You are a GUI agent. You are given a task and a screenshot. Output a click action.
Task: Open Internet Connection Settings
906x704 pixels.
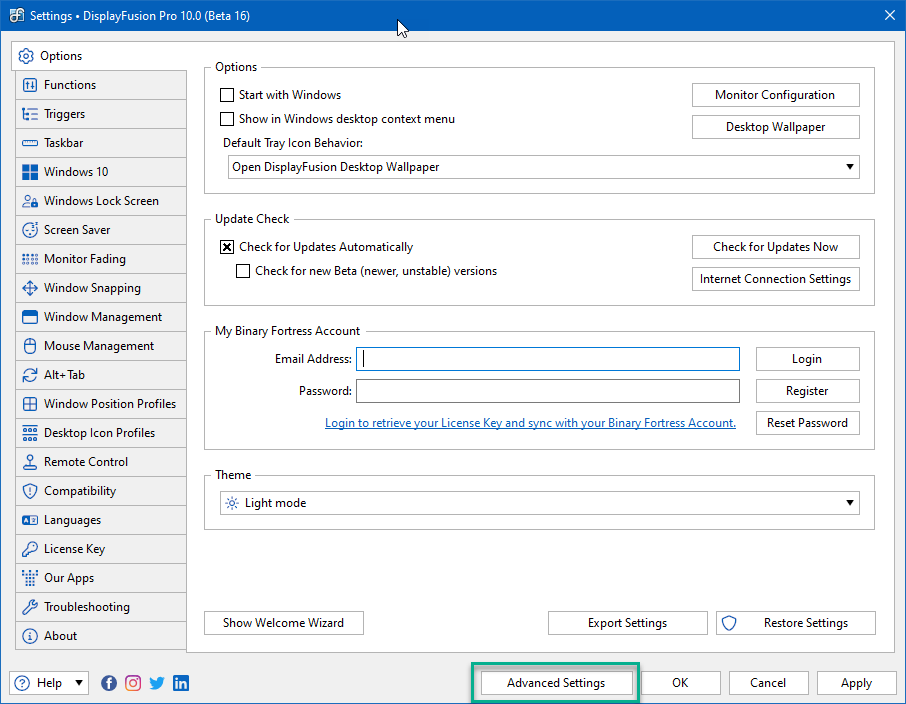coord(775,279)
